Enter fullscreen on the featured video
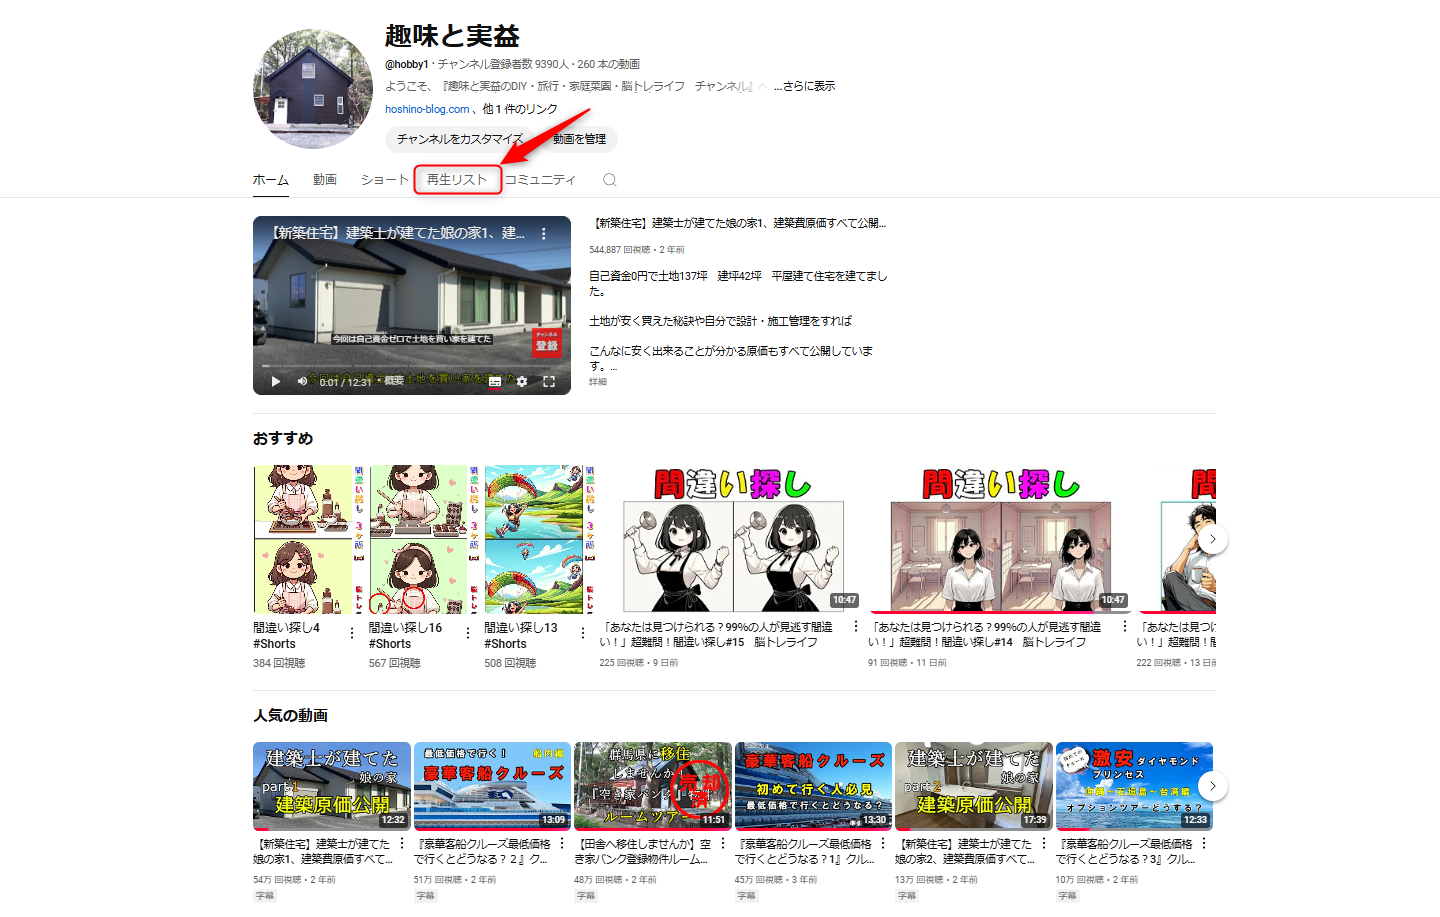 (549, 382)
